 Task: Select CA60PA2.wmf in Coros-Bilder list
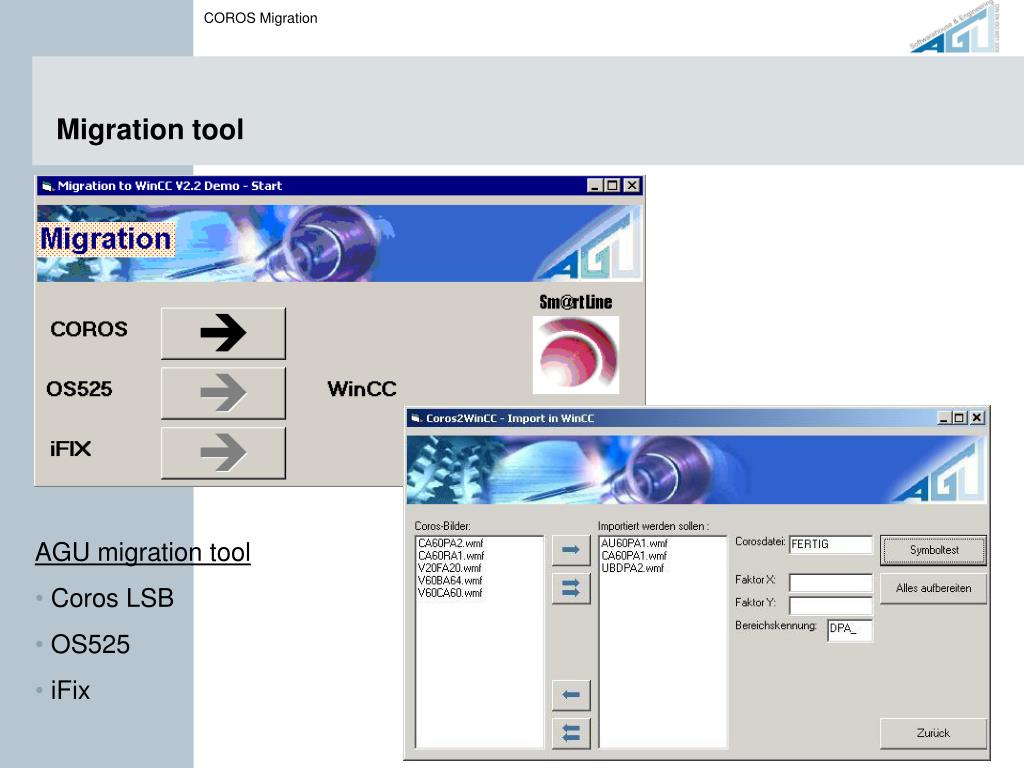click(x=450, y=543)
